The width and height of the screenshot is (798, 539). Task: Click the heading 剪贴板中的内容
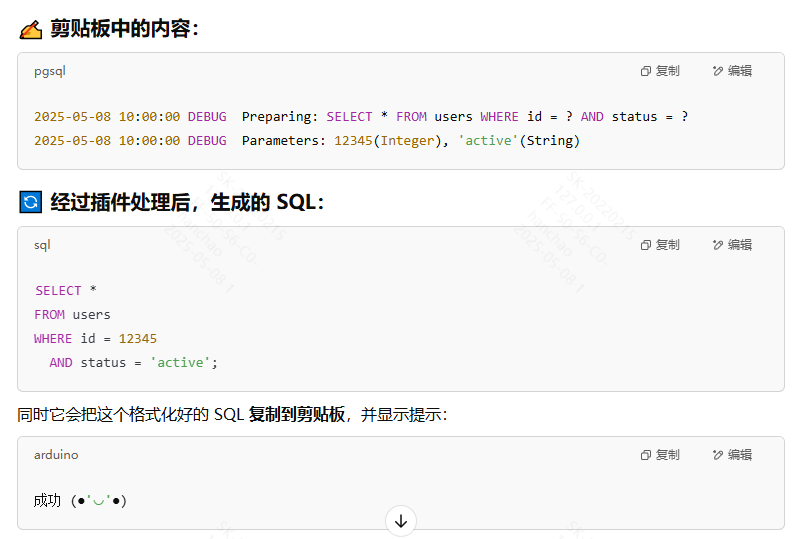[x=124, y=29]
